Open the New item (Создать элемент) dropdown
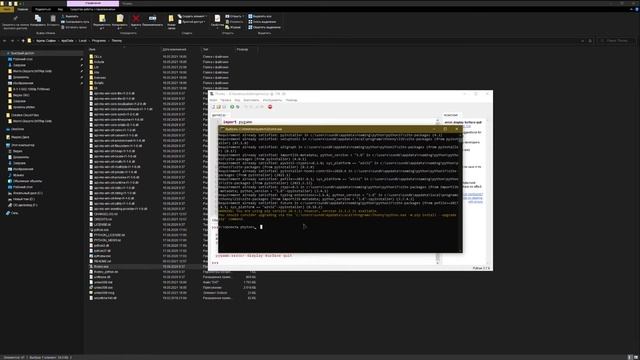Viewport: 640px width, 360px height. pos(192,16)
